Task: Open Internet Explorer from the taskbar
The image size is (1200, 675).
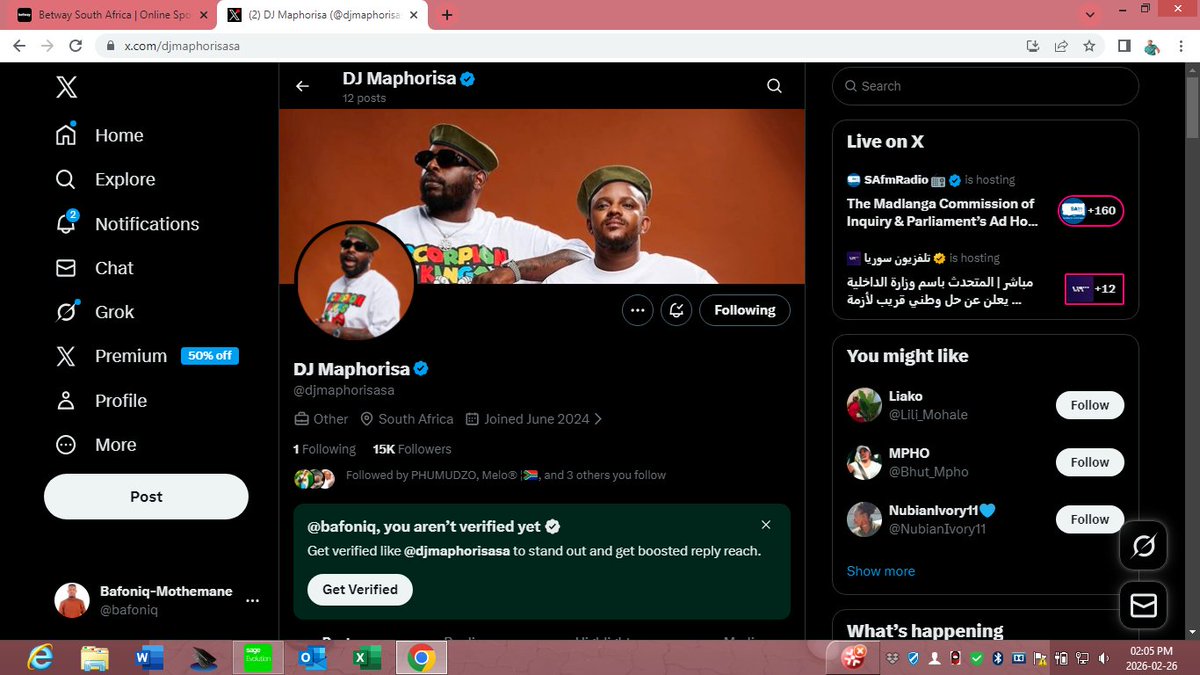Action: point(41,657)
